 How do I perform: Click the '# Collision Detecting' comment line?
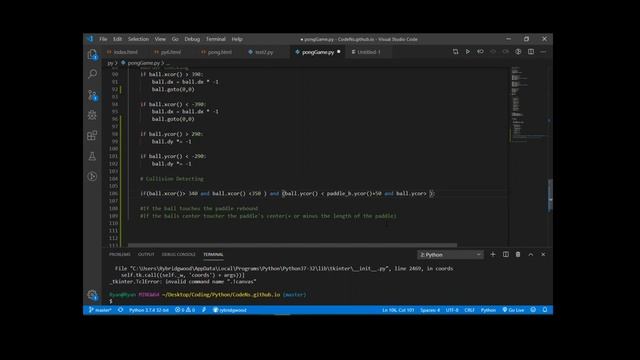pos(172,179)
